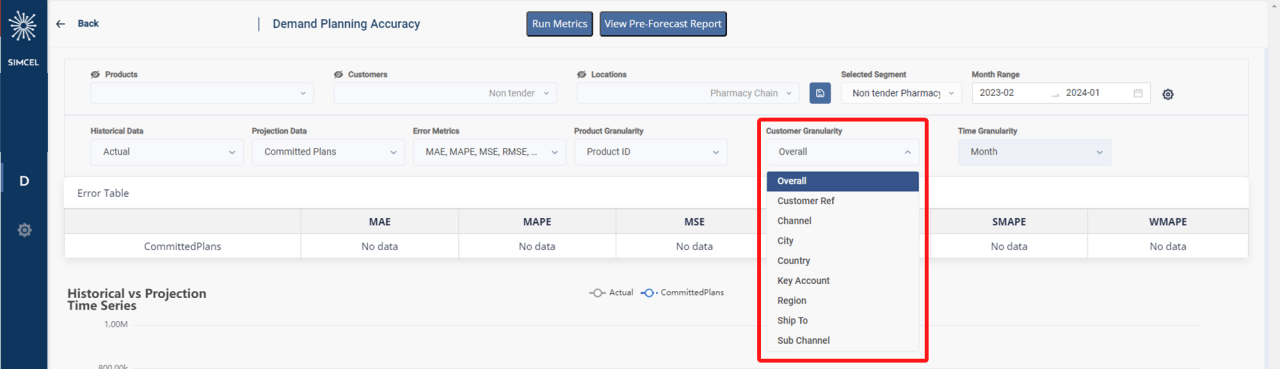
Task: Click the SMAPE column header
Action: tap(1009, 221)
